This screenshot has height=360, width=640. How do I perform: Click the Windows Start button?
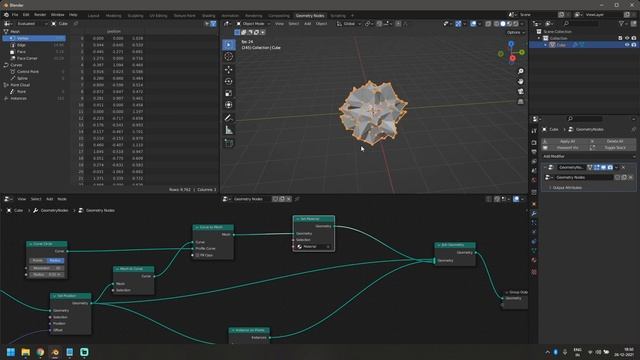point(11,352)
